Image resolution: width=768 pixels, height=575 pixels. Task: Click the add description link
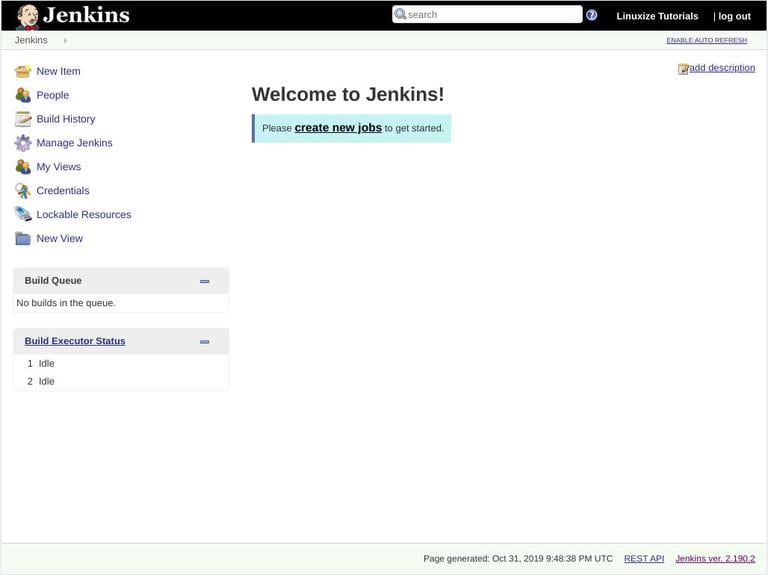coord(721,68)
